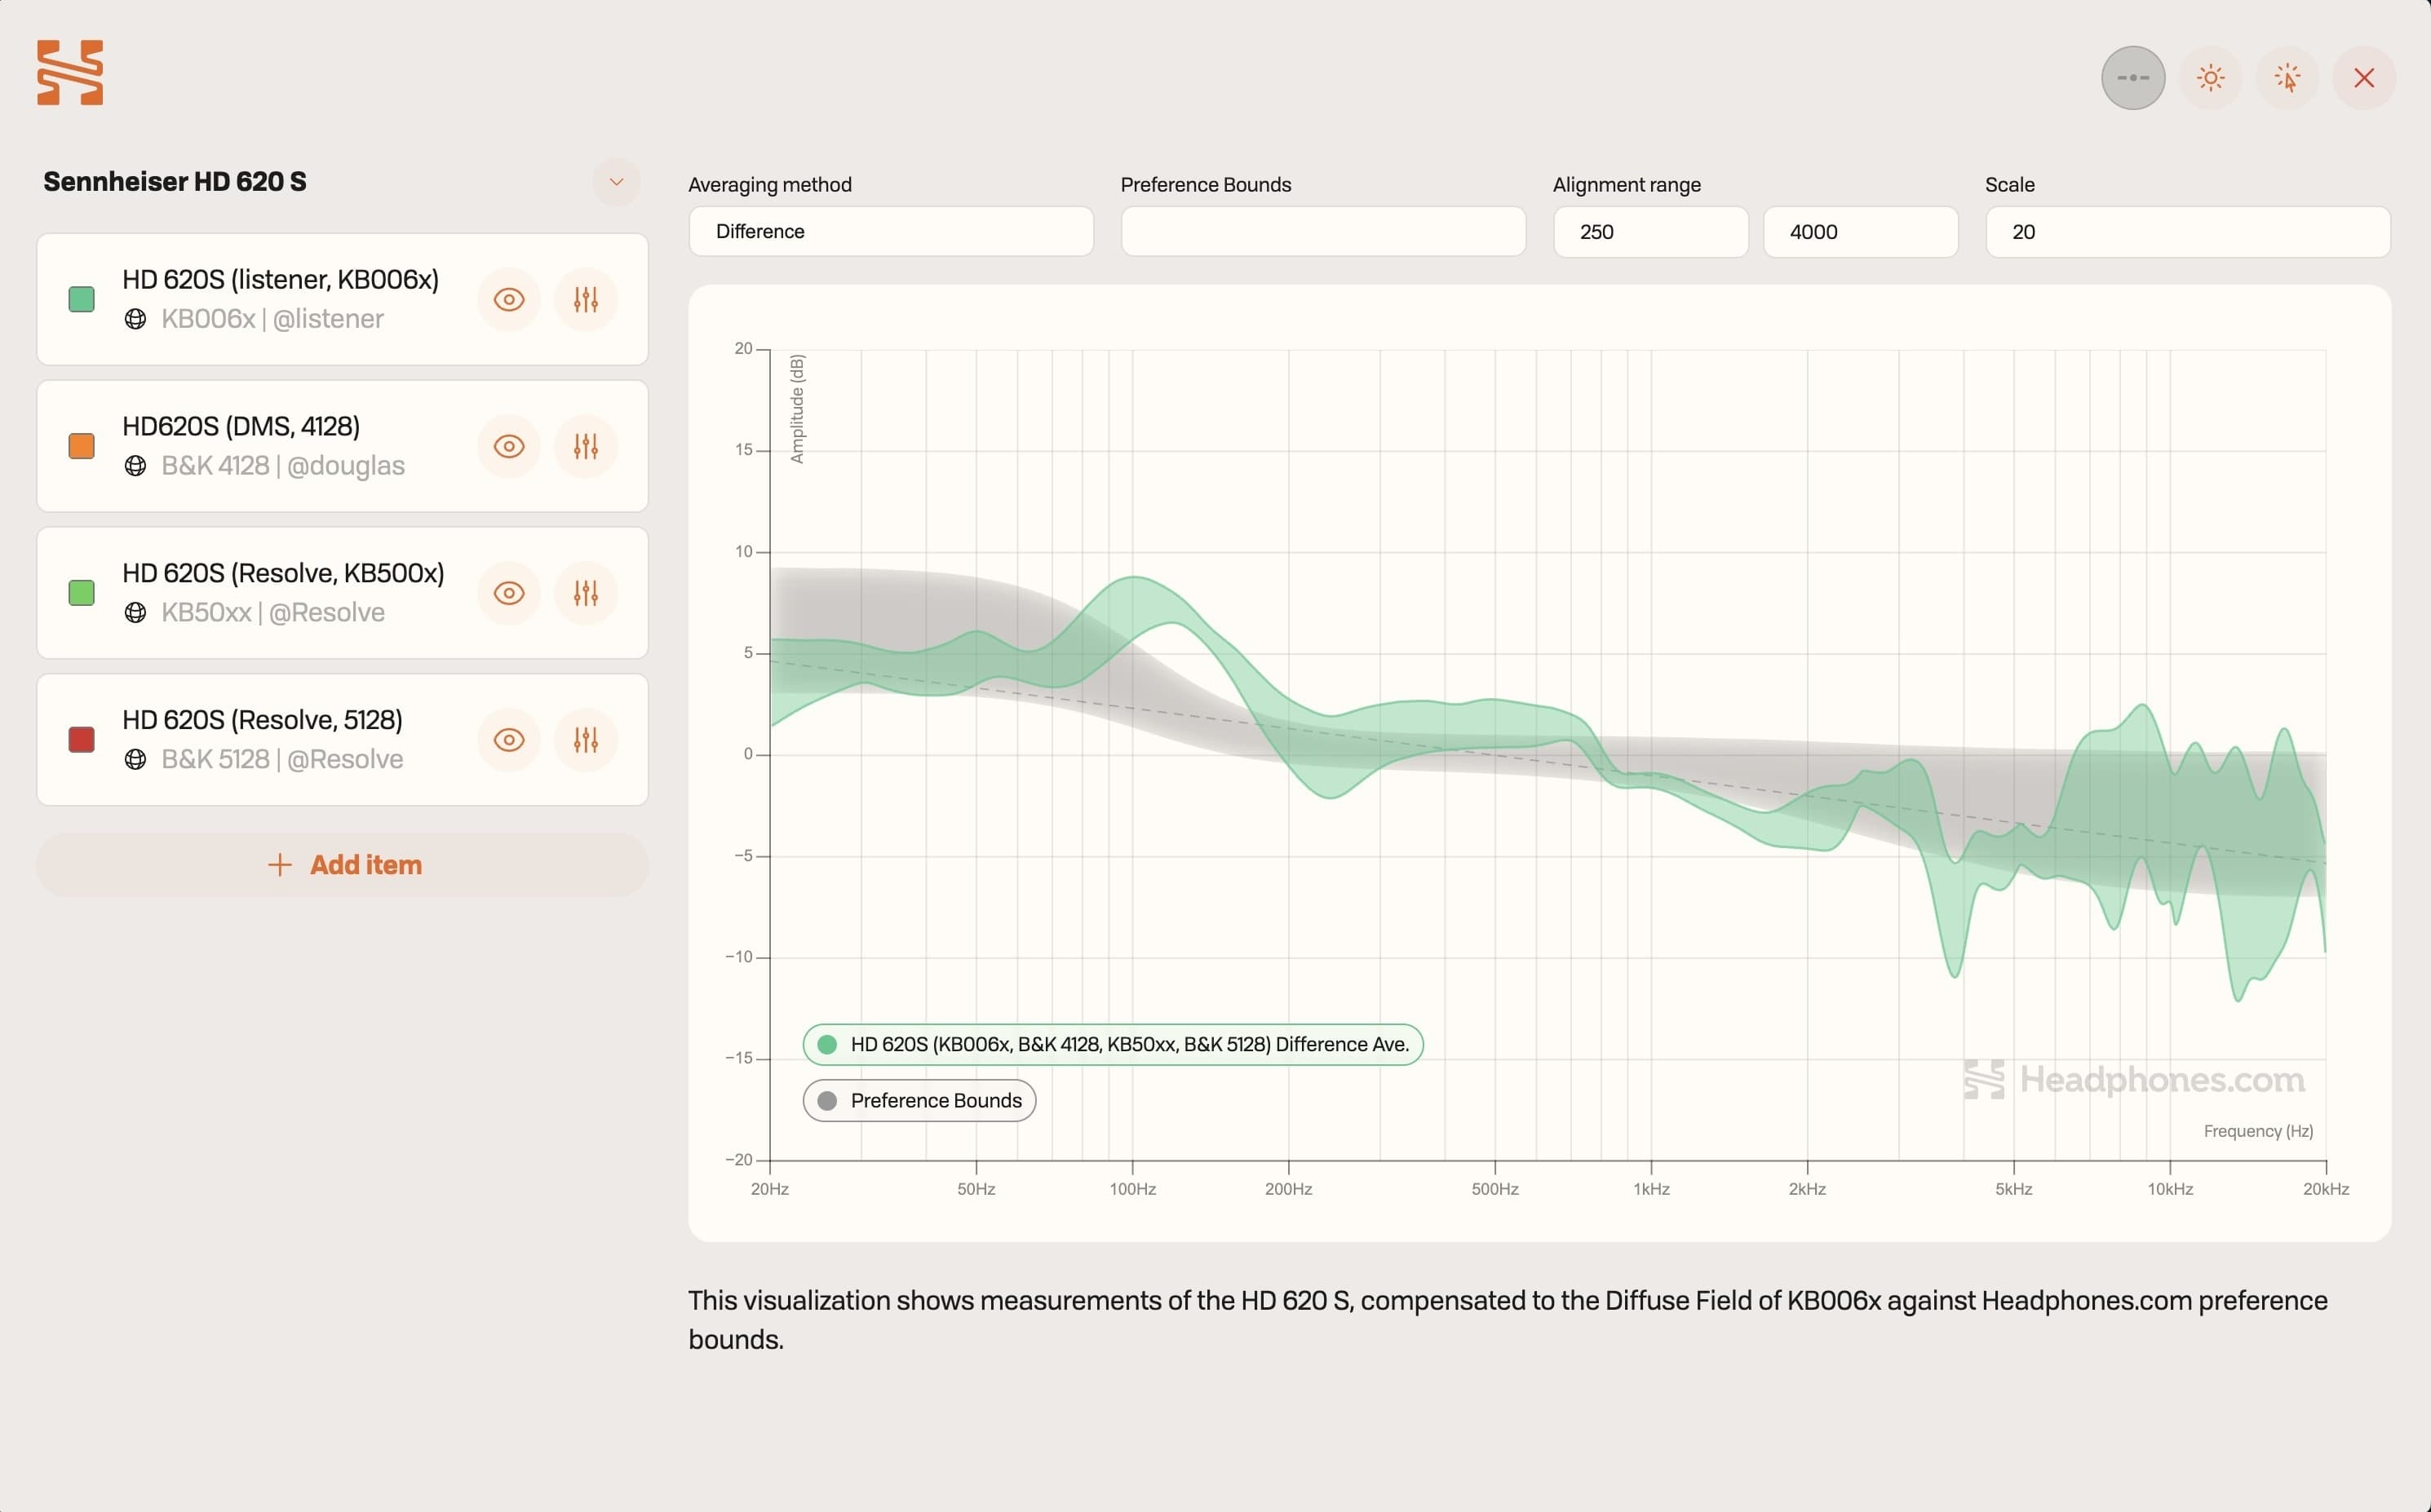Screen dimensions: 2431x1512
Task: Click the globe icon beside KB006x | @listener
Action: tap(135, 319)
